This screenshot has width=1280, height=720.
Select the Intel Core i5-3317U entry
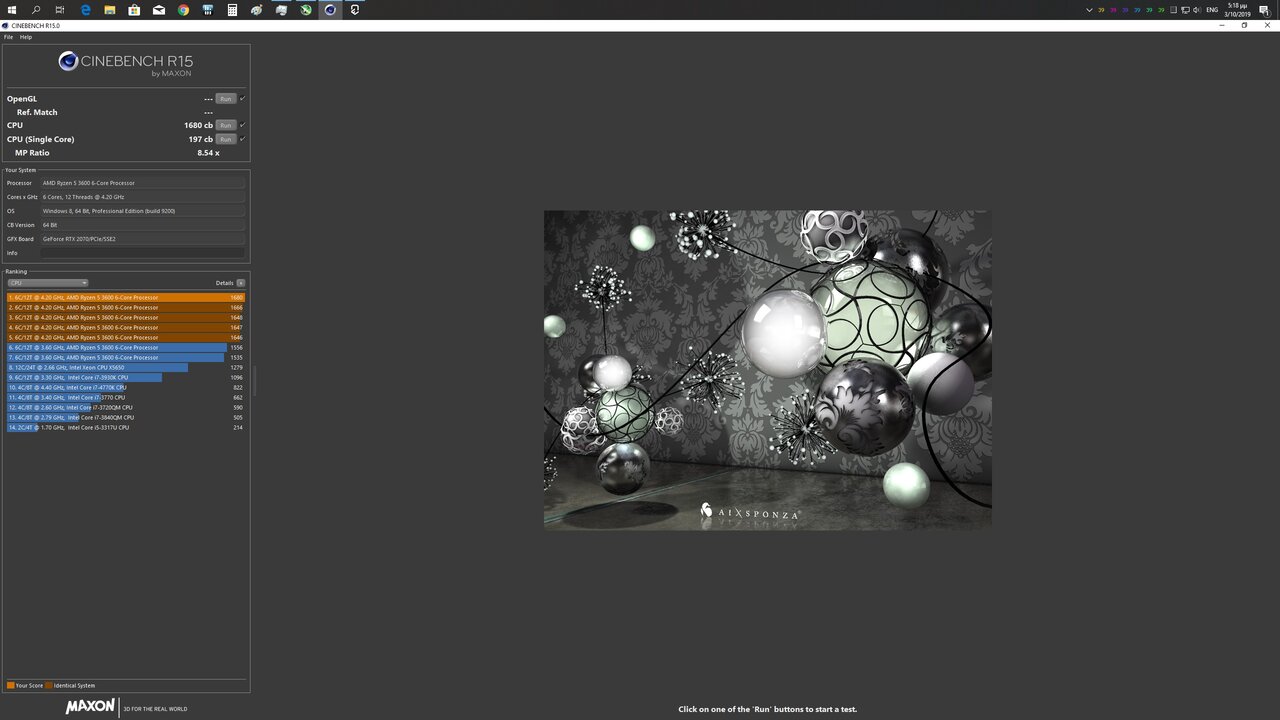(126, 427)
